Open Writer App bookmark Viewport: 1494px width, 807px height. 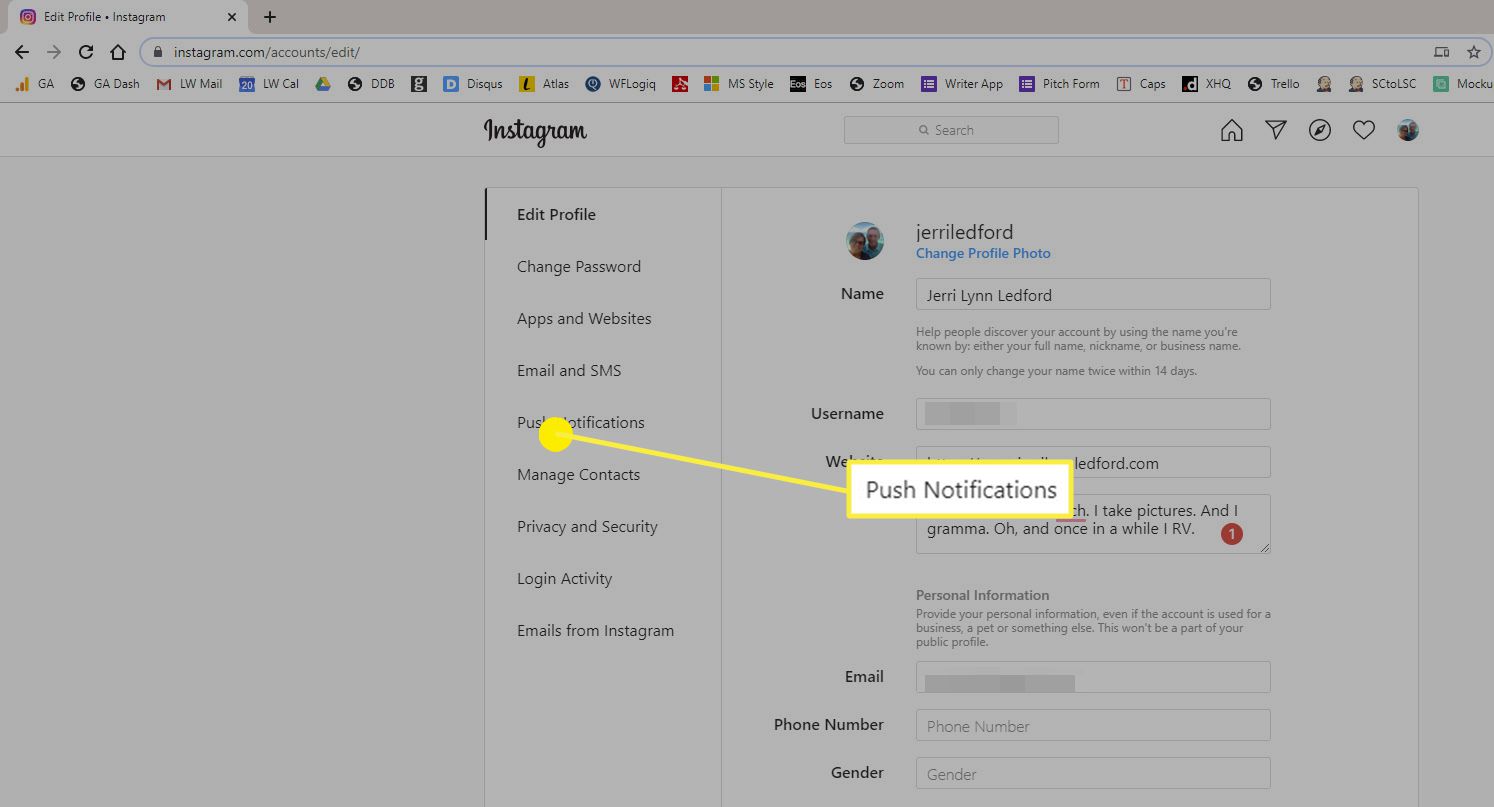pyautogui.click(x=961, y=84)
